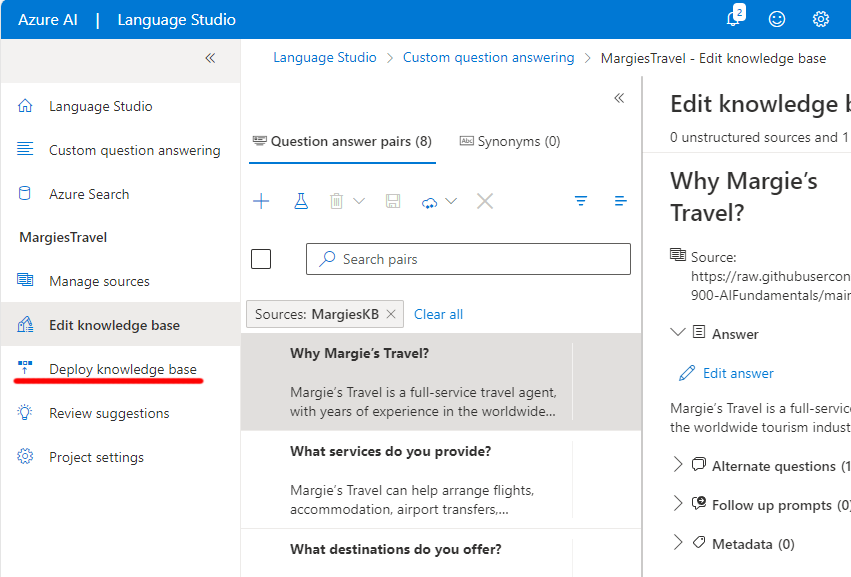This screenshot has width=851, height=577.
Task: Expand the Follow up prompts section
Action: pos(678,504)
